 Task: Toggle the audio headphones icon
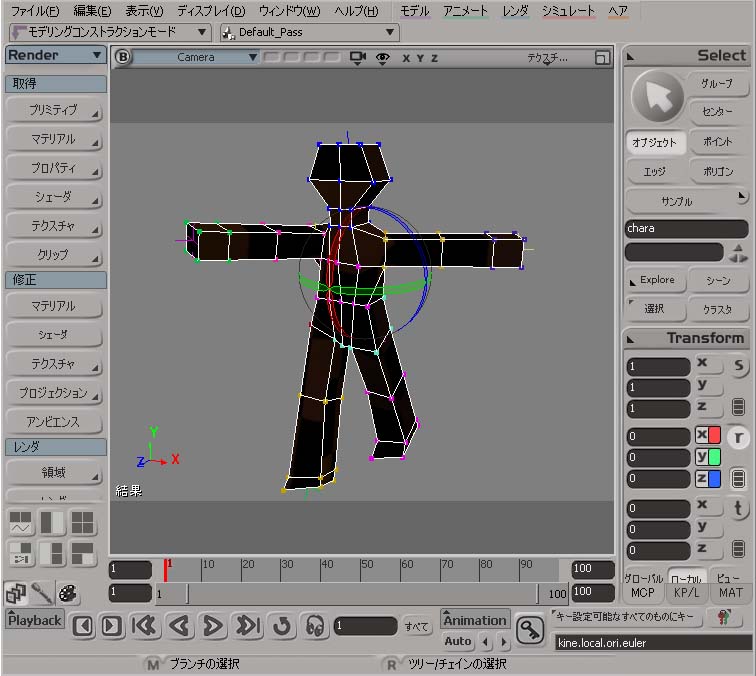(x=314, y=626)
